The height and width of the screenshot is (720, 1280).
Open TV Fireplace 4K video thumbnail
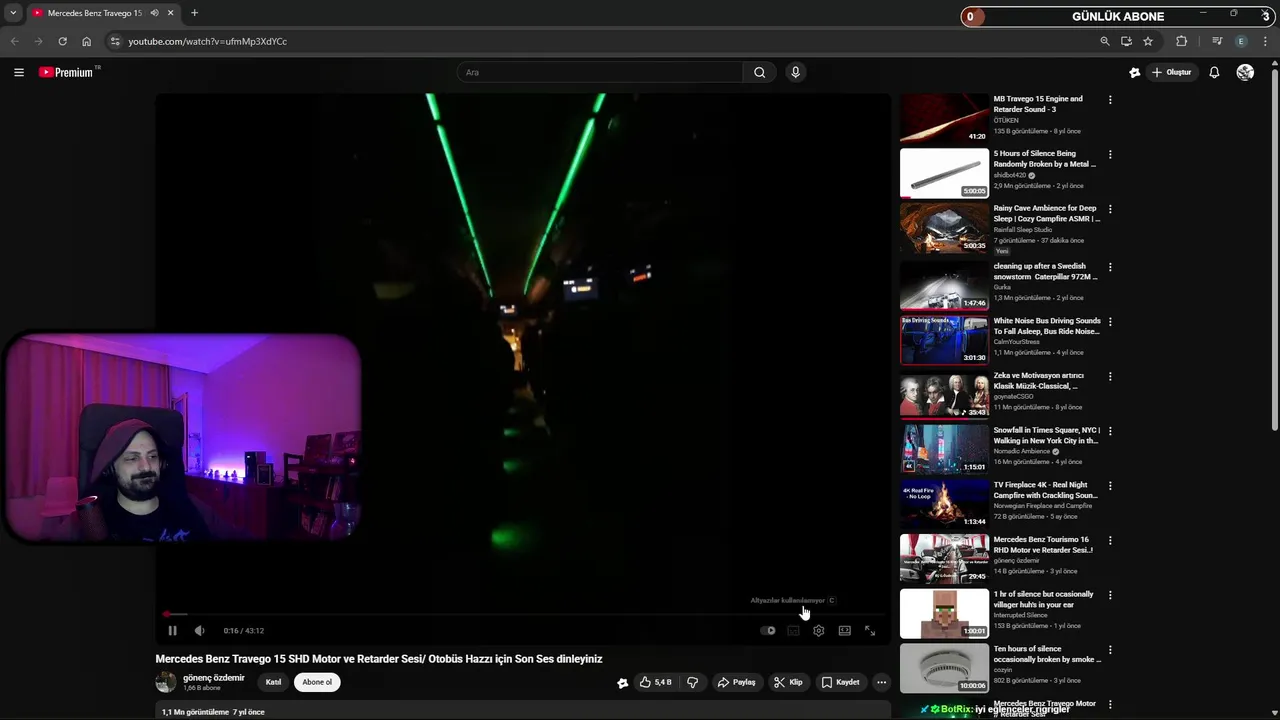944,504
